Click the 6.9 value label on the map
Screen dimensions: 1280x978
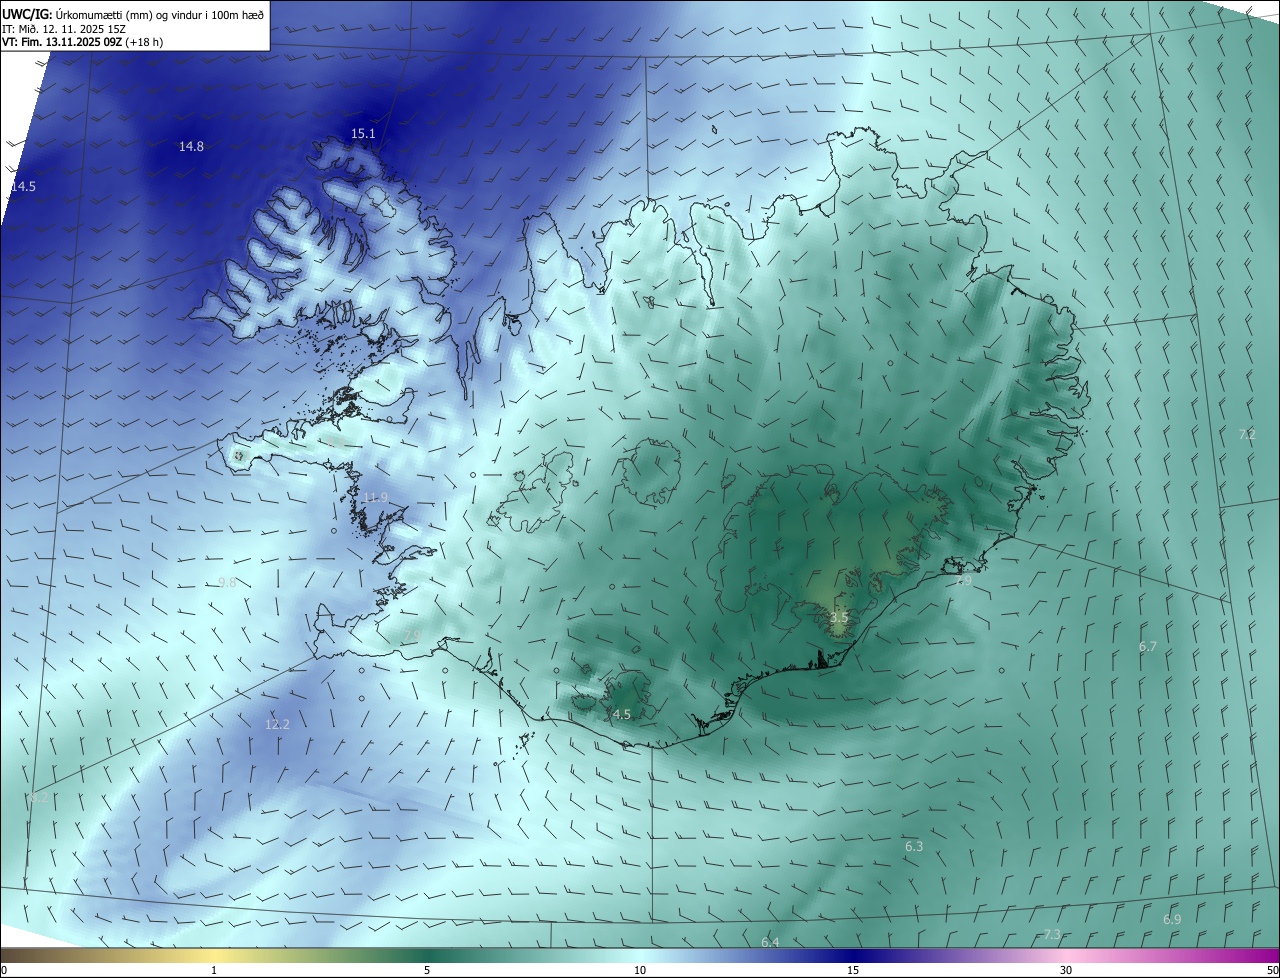(1172, 919)
